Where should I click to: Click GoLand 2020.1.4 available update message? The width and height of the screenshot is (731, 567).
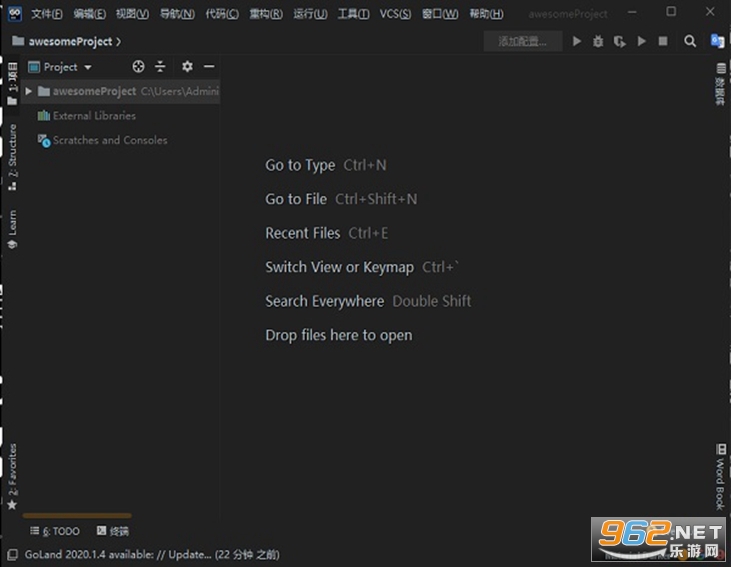point(152,554)
